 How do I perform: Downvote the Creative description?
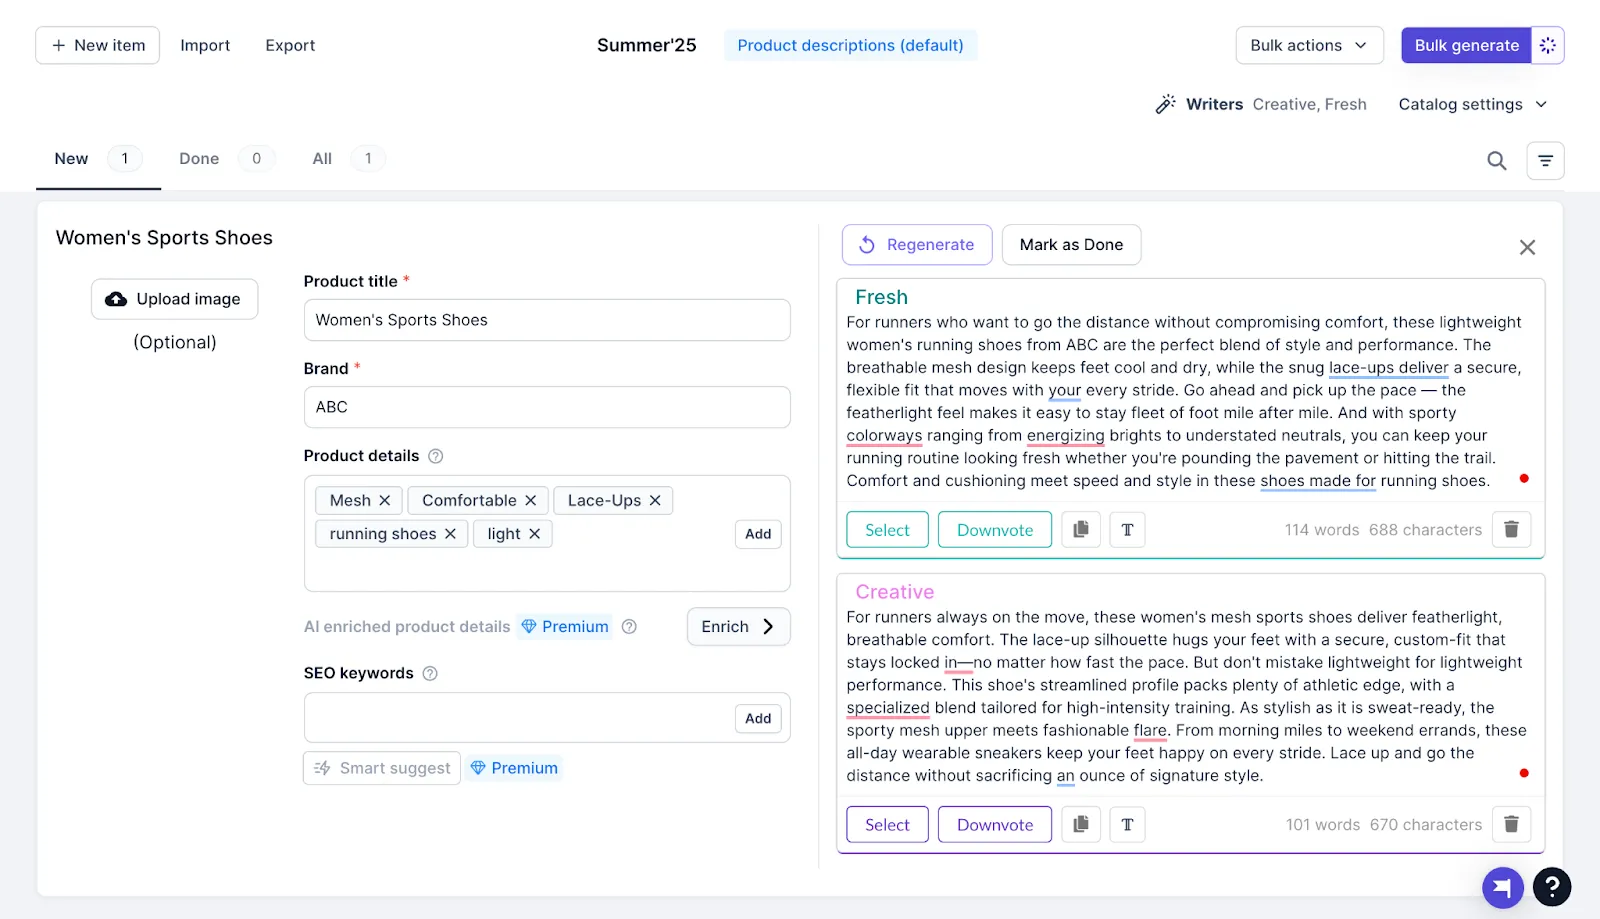[995, 825]
